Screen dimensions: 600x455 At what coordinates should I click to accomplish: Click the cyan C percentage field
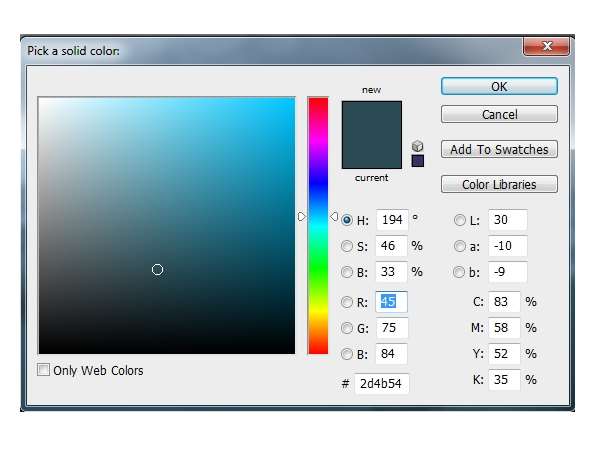point(504,302)
